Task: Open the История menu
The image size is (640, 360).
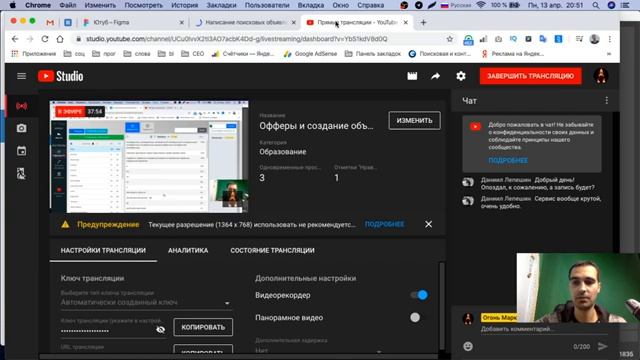Action: point(184,5)
